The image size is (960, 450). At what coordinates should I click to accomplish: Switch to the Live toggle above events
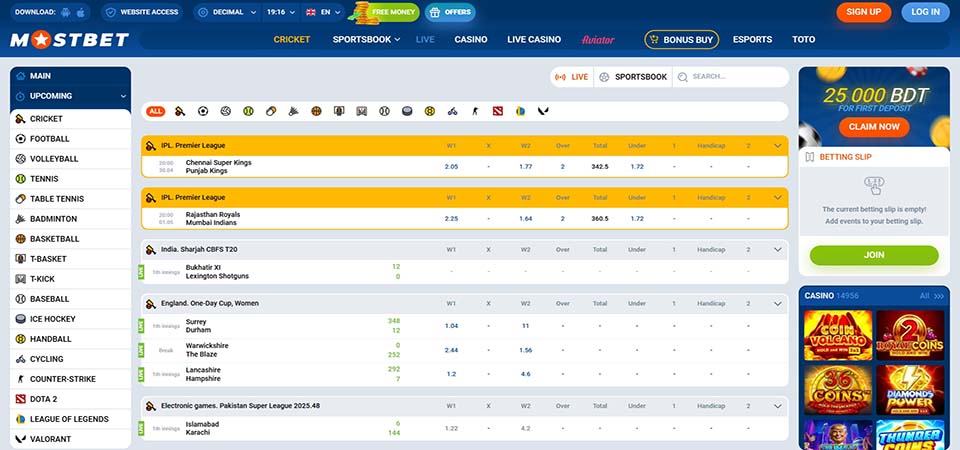(571, 77)
